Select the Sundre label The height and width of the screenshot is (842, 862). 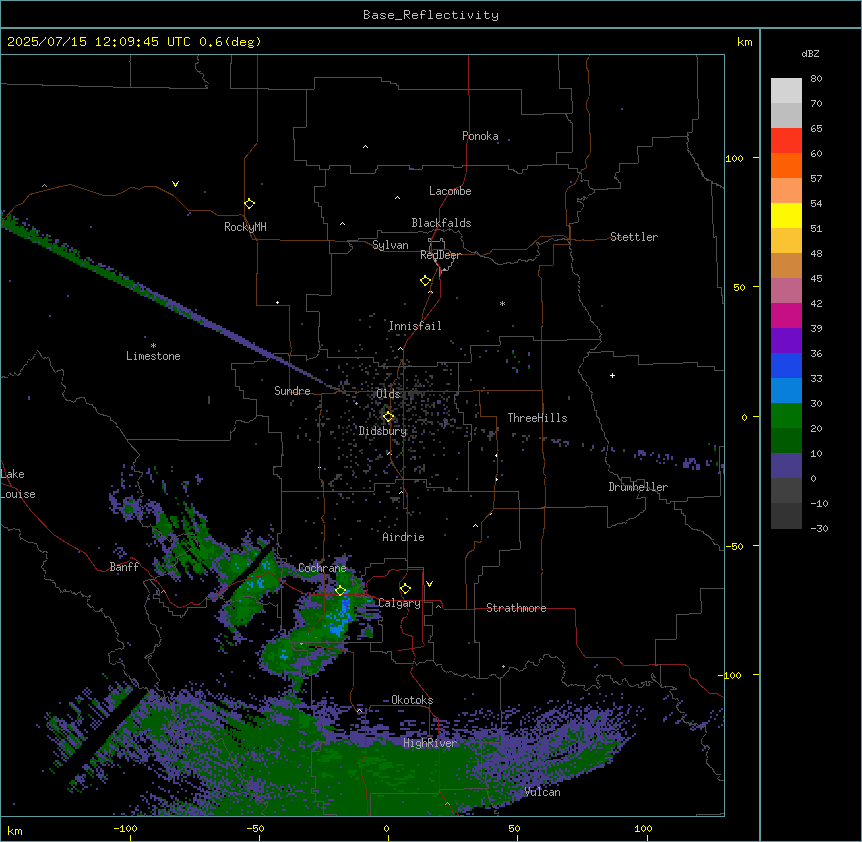(292, 391)
